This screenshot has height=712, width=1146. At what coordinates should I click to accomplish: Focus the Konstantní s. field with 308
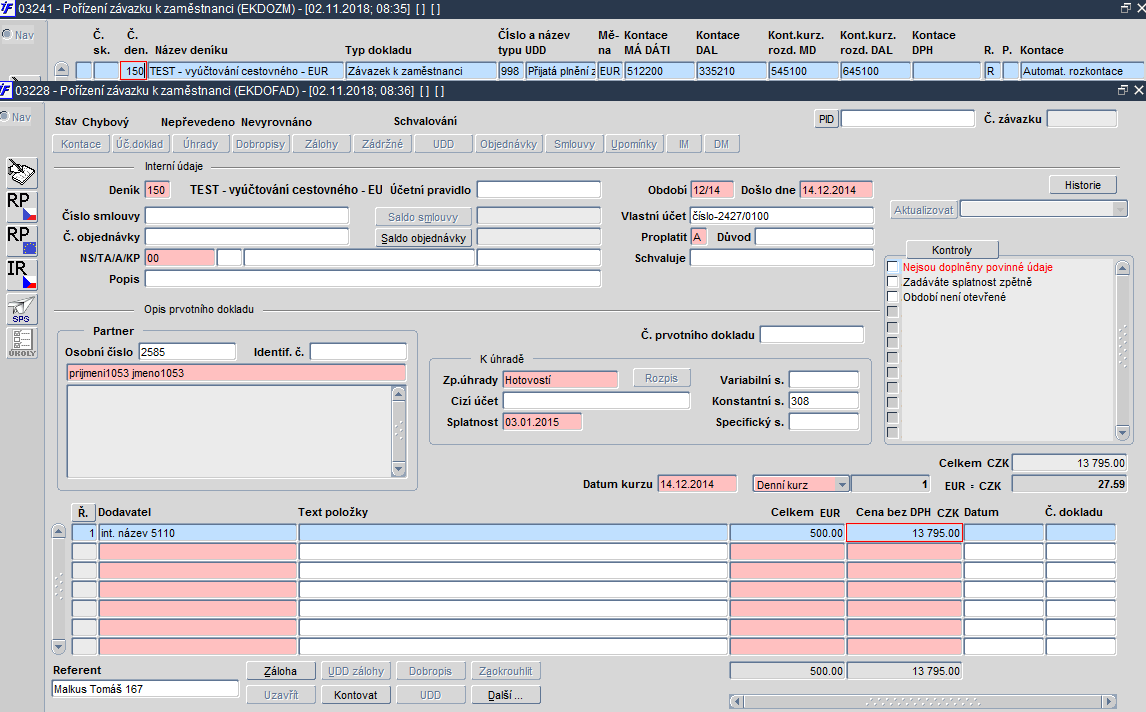click(x=824, y=401)
